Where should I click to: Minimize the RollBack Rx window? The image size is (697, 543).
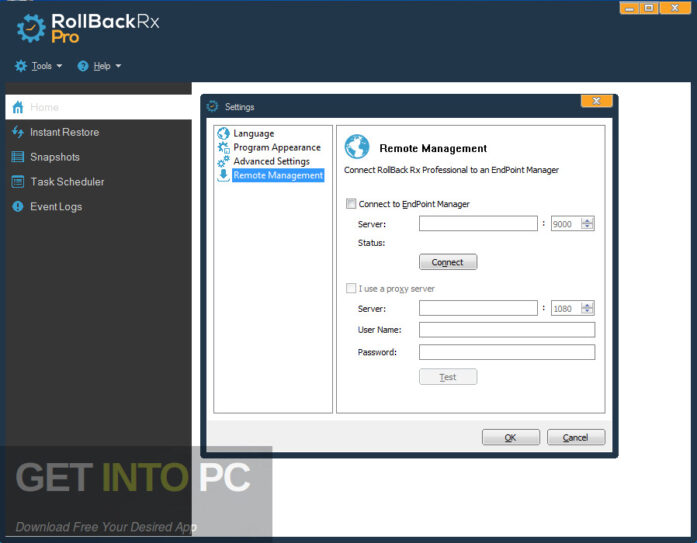point(629,8)
